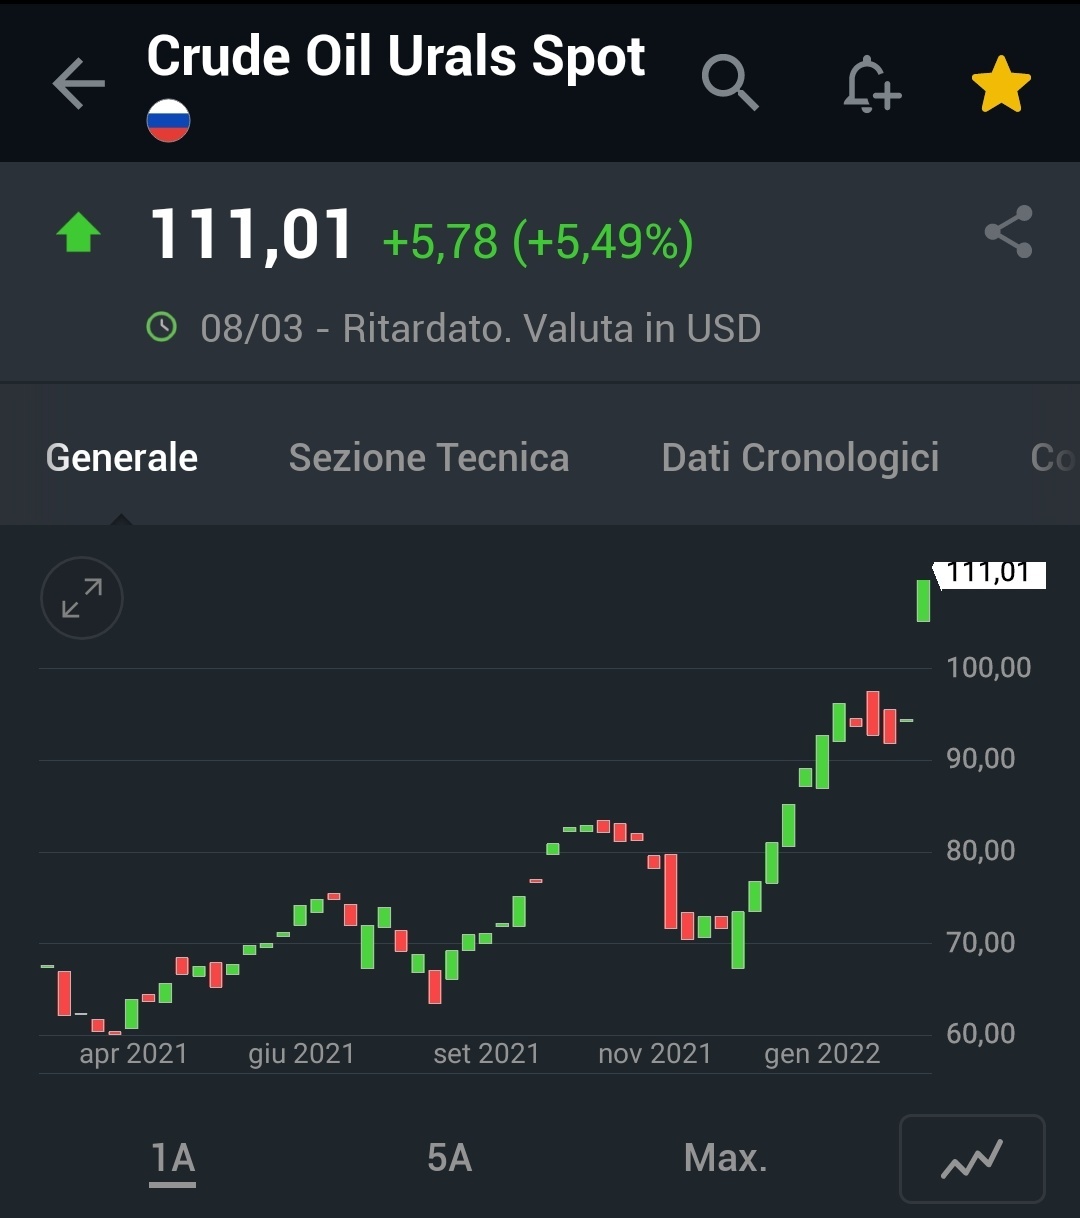Switch to Sezione Tecnica tab
The image size is (1080, 1218).
pos(429,458)
